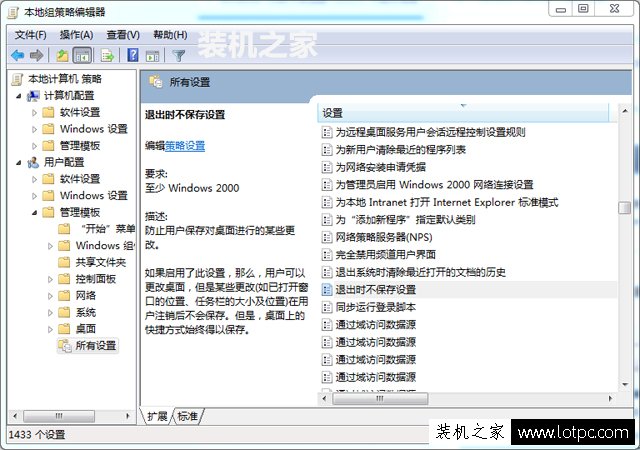This screenshot has width=640, height=450.
Task: Click the Export list toolbar icon
Action: click(107, 55)
